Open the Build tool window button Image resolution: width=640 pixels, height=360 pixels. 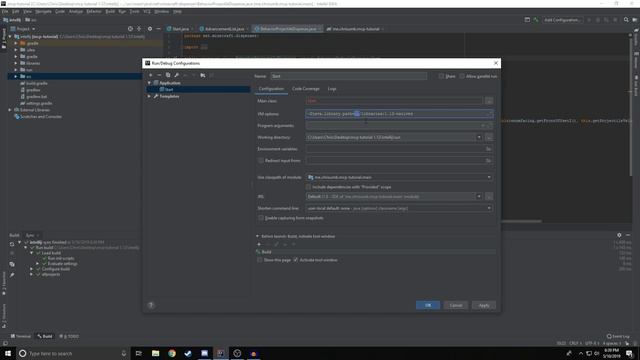(45, 336)
